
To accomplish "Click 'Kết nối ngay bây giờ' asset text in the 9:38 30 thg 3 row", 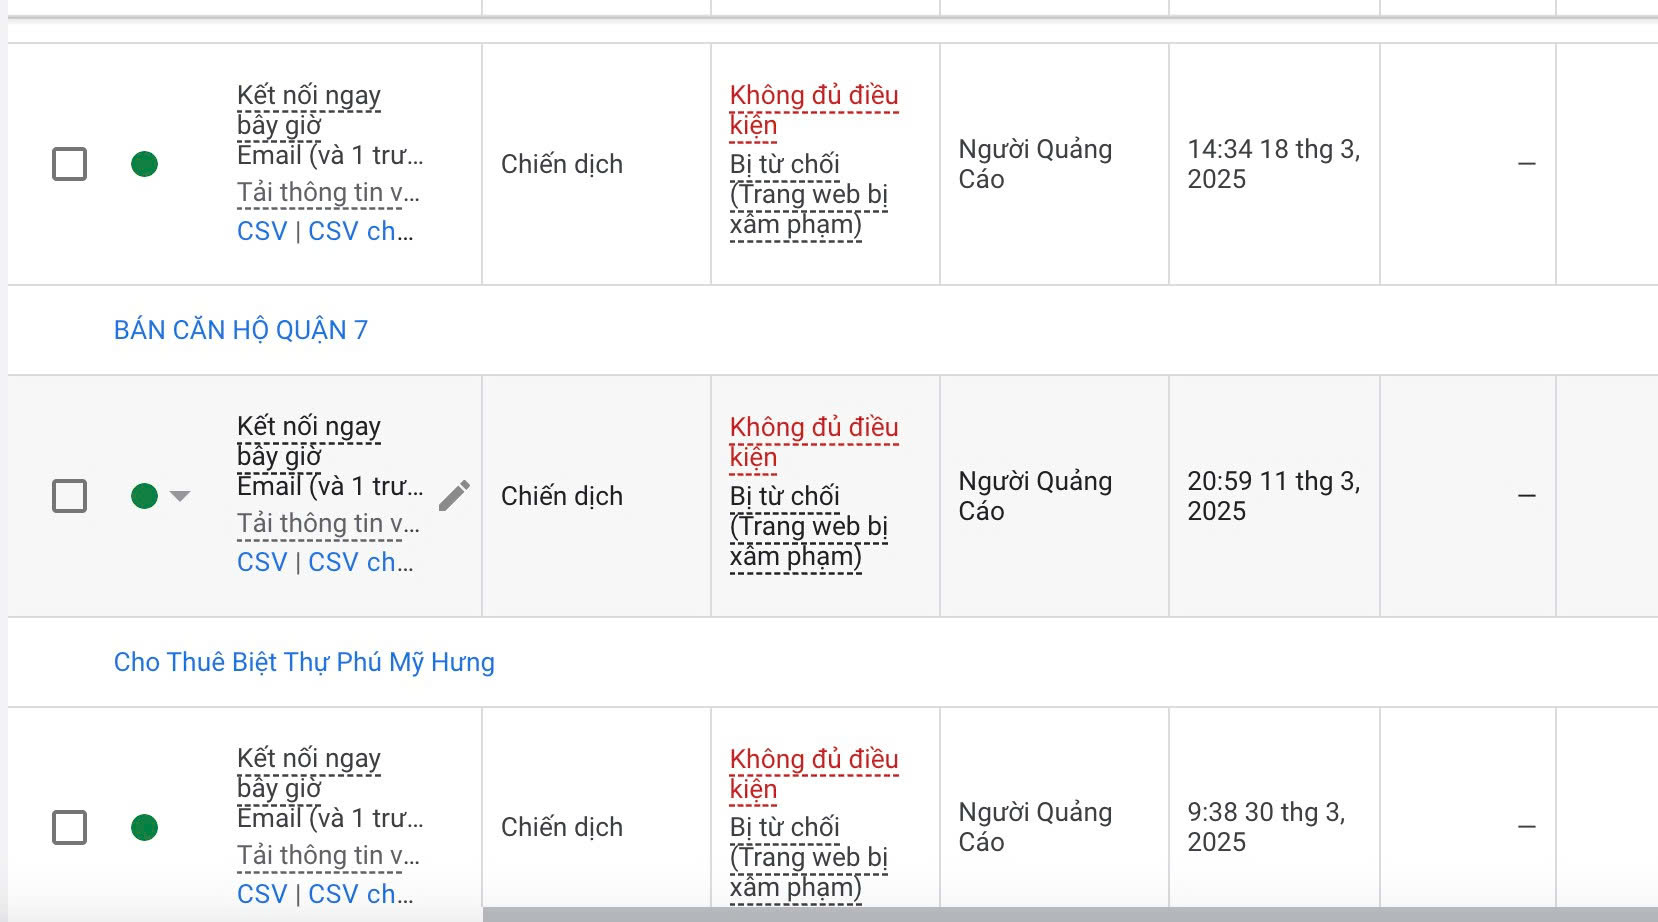I will point(309,773).
